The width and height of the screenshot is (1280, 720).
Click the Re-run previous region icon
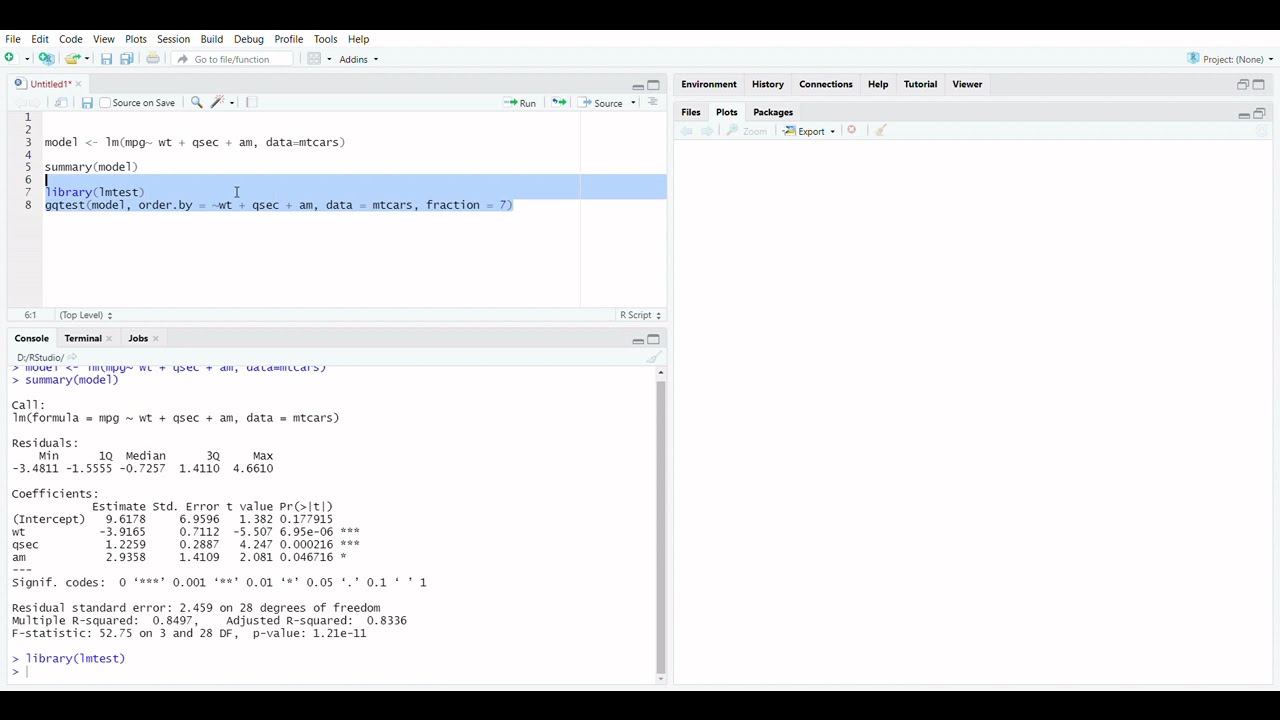(558, 103)
